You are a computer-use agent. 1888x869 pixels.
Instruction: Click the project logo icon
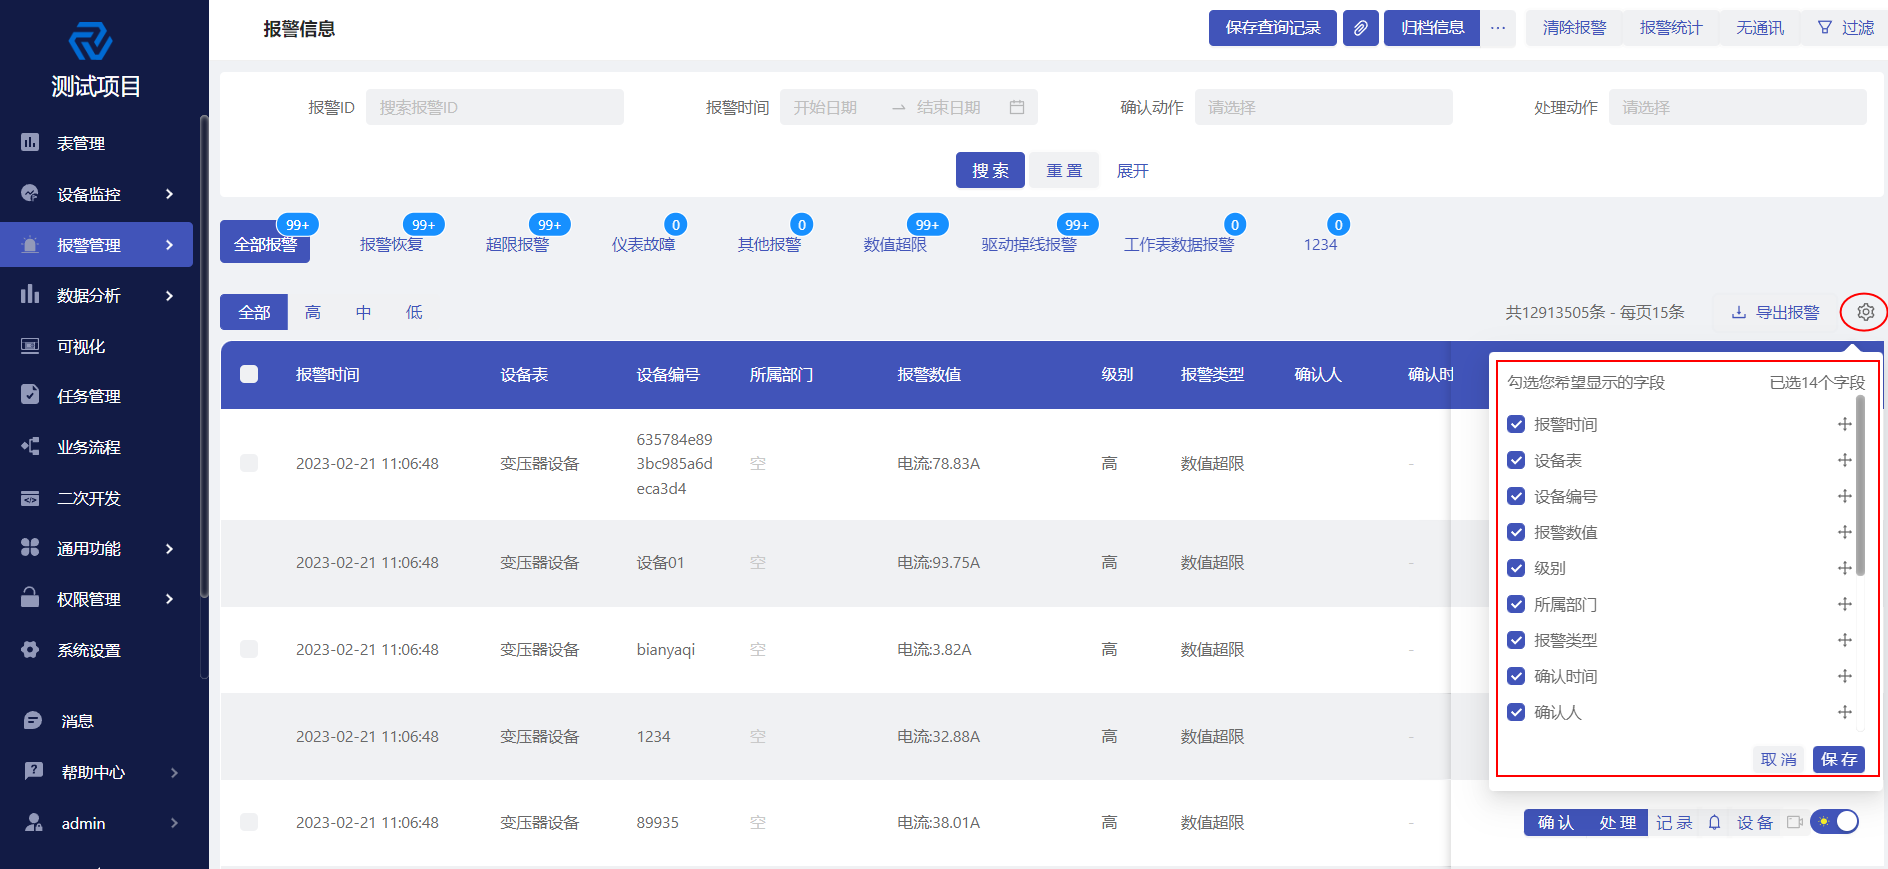(90, 41)
